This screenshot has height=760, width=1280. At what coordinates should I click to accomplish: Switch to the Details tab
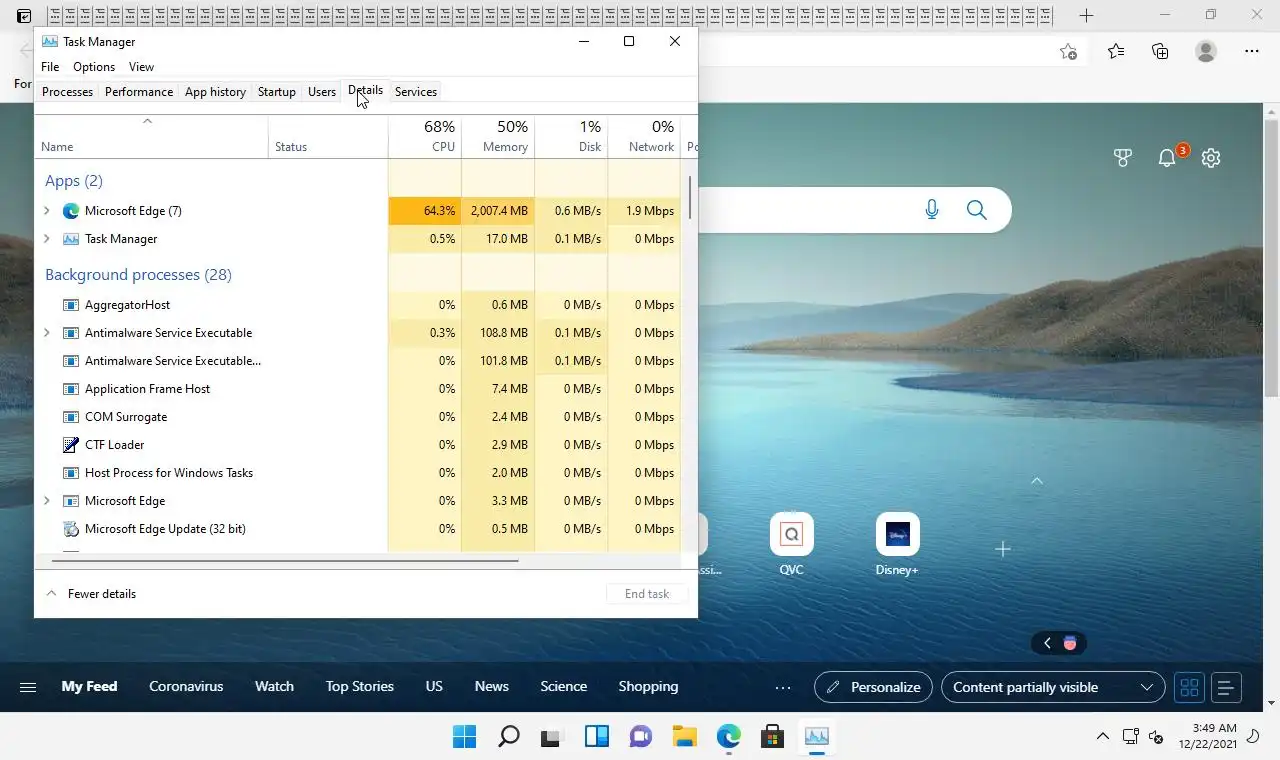tap(366, 91)
